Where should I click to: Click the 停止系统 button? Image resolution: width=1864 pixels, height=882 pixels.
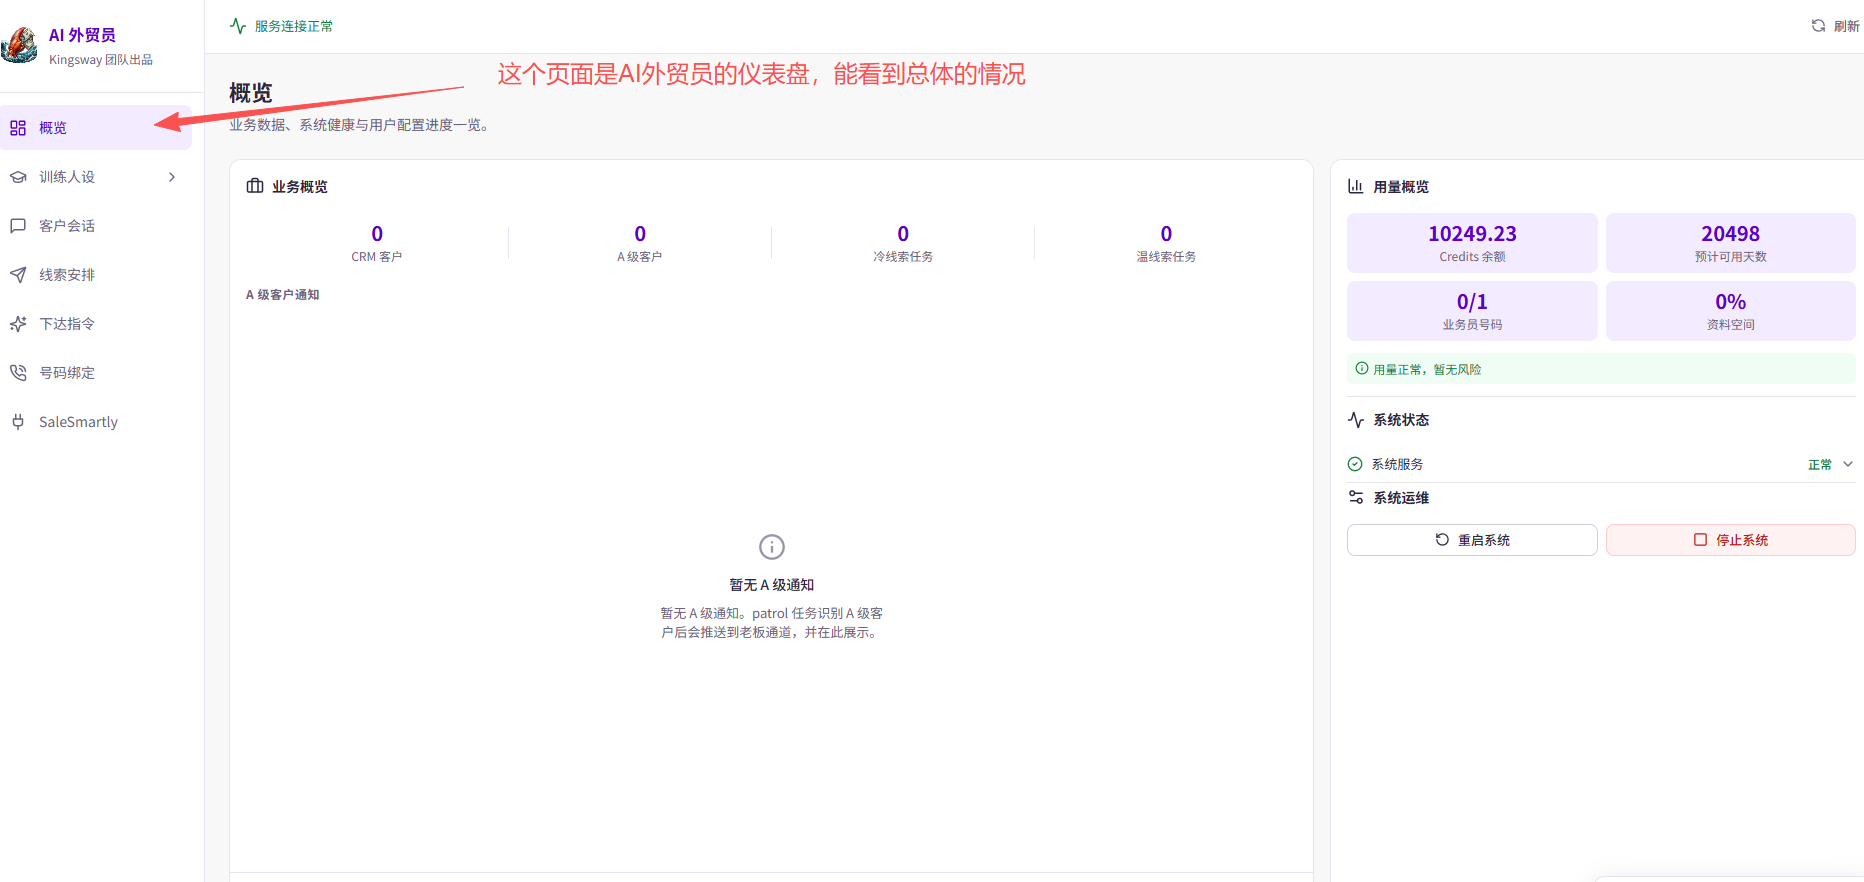(1731, 540)
